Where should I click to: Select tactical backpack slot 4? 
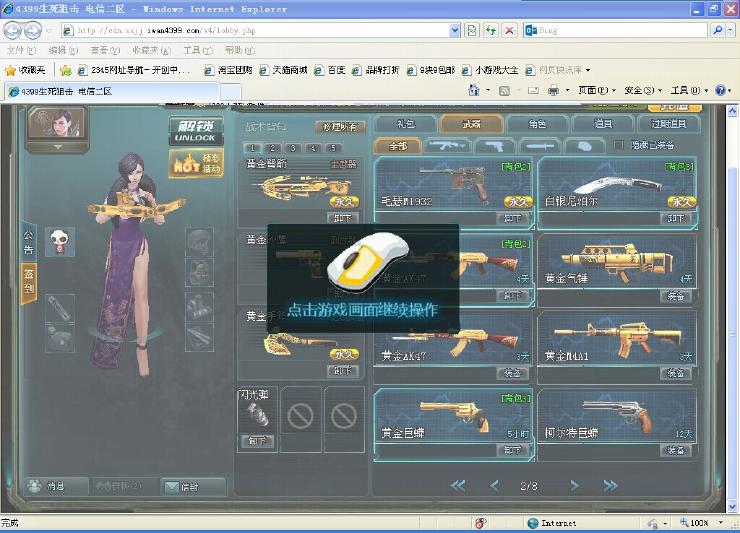[x=313, y=148]
